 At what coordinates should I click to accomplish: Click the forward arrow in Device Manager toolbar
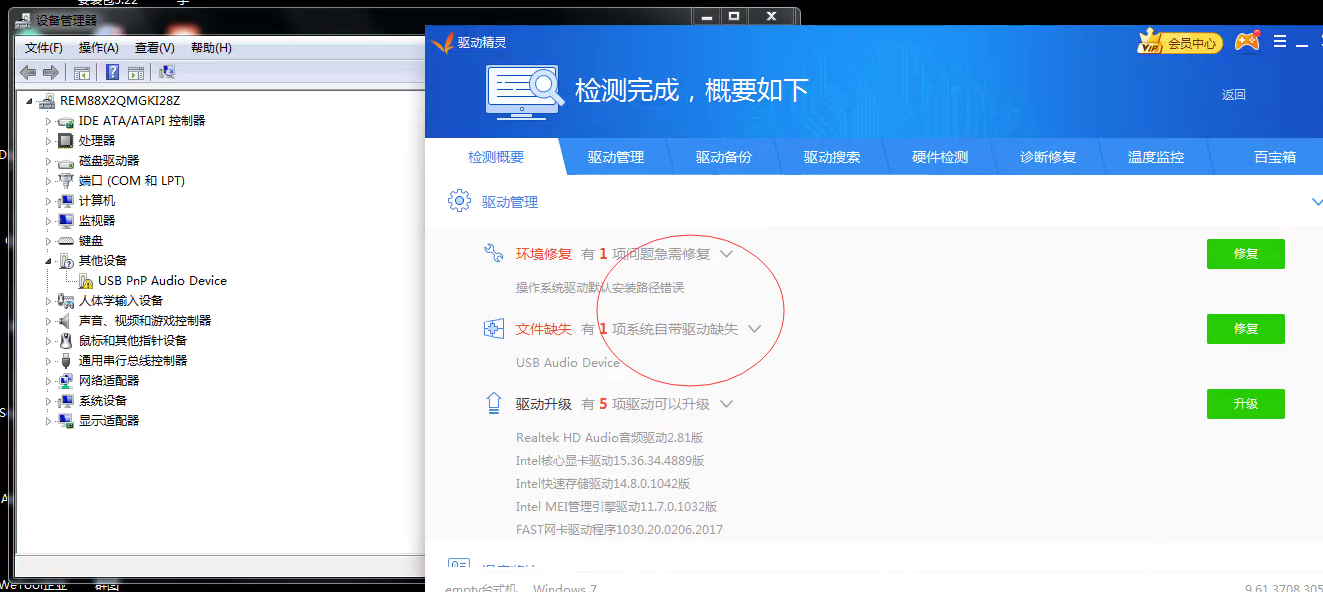51,72
